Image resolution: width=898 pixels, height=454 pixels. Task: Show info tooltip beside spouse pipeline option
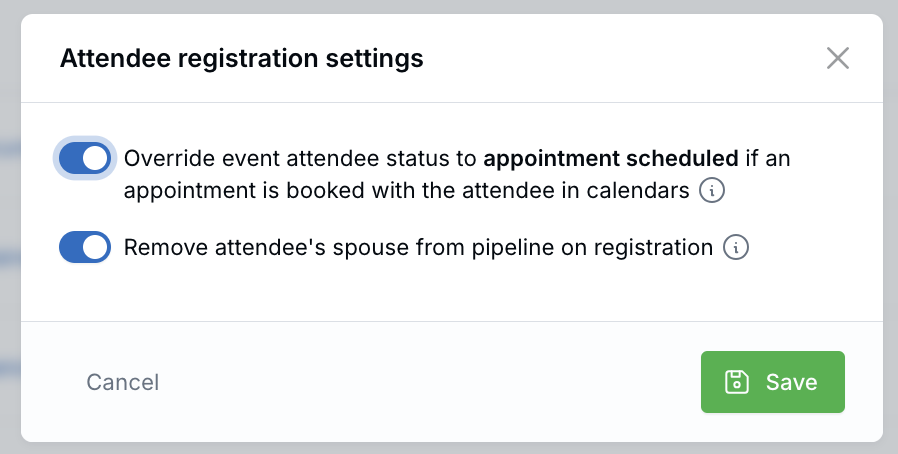[736, 247]
